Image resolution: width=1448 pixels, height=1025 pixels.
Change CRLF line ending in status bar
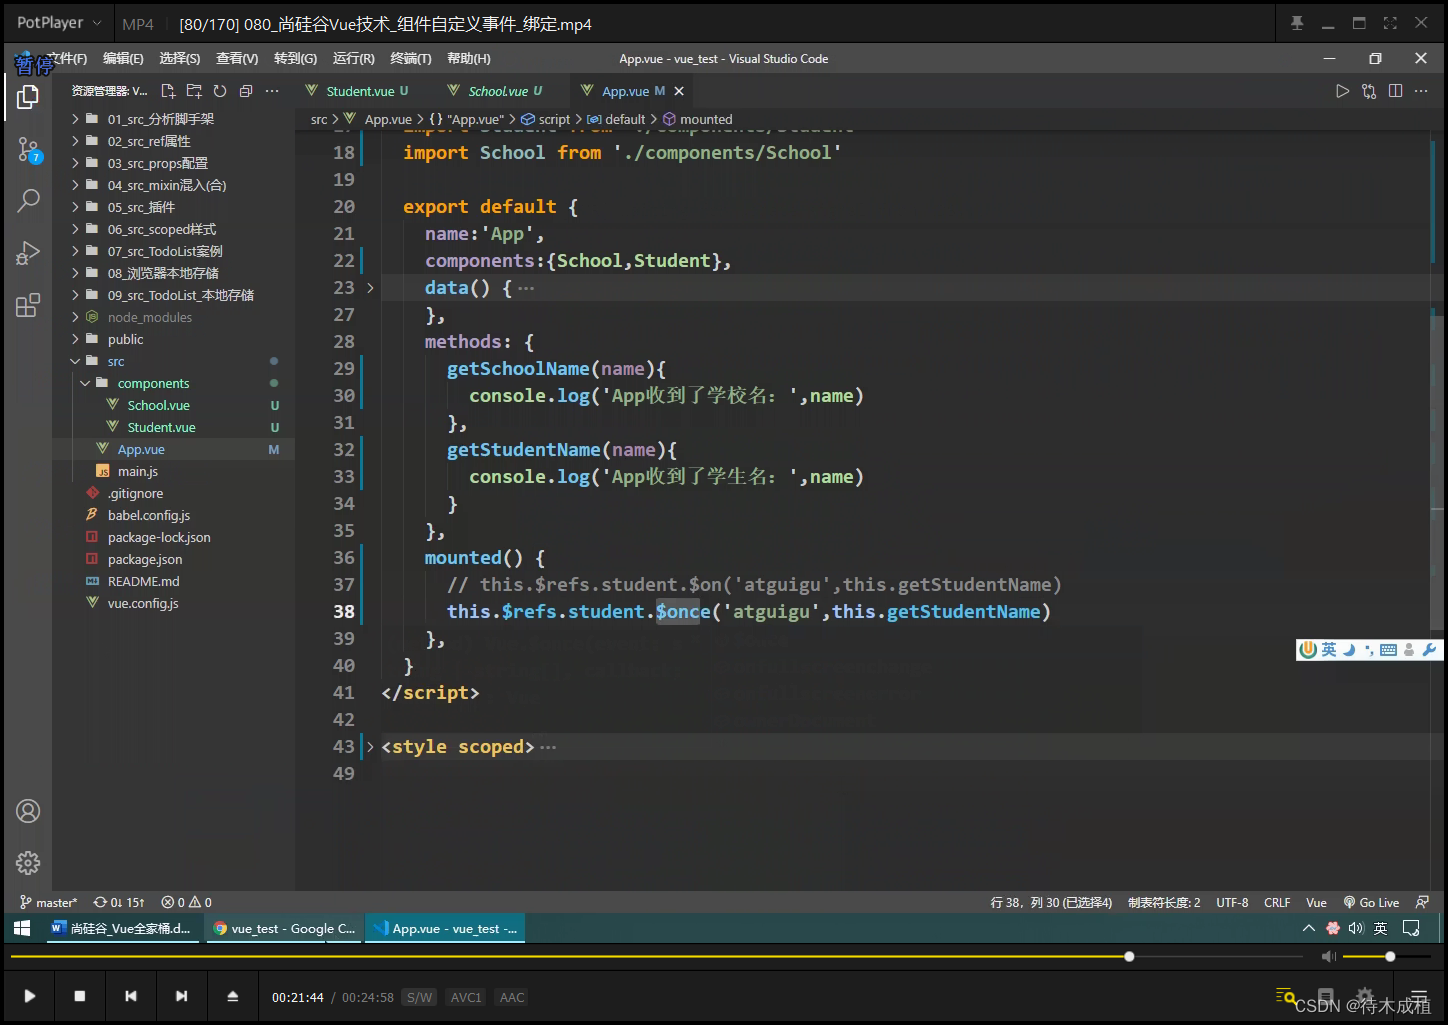tap(1277, 902)
